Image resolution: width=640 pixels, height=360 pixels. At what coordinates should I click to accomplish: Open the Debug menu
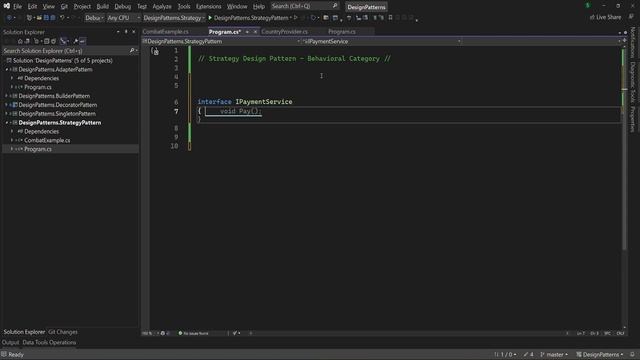122,7
